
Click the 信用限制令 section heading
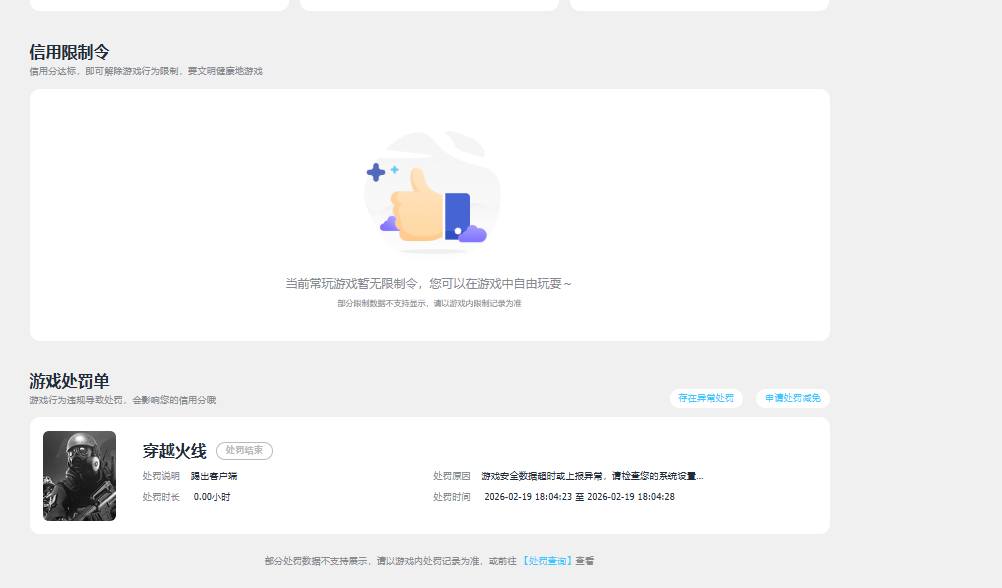69,52
